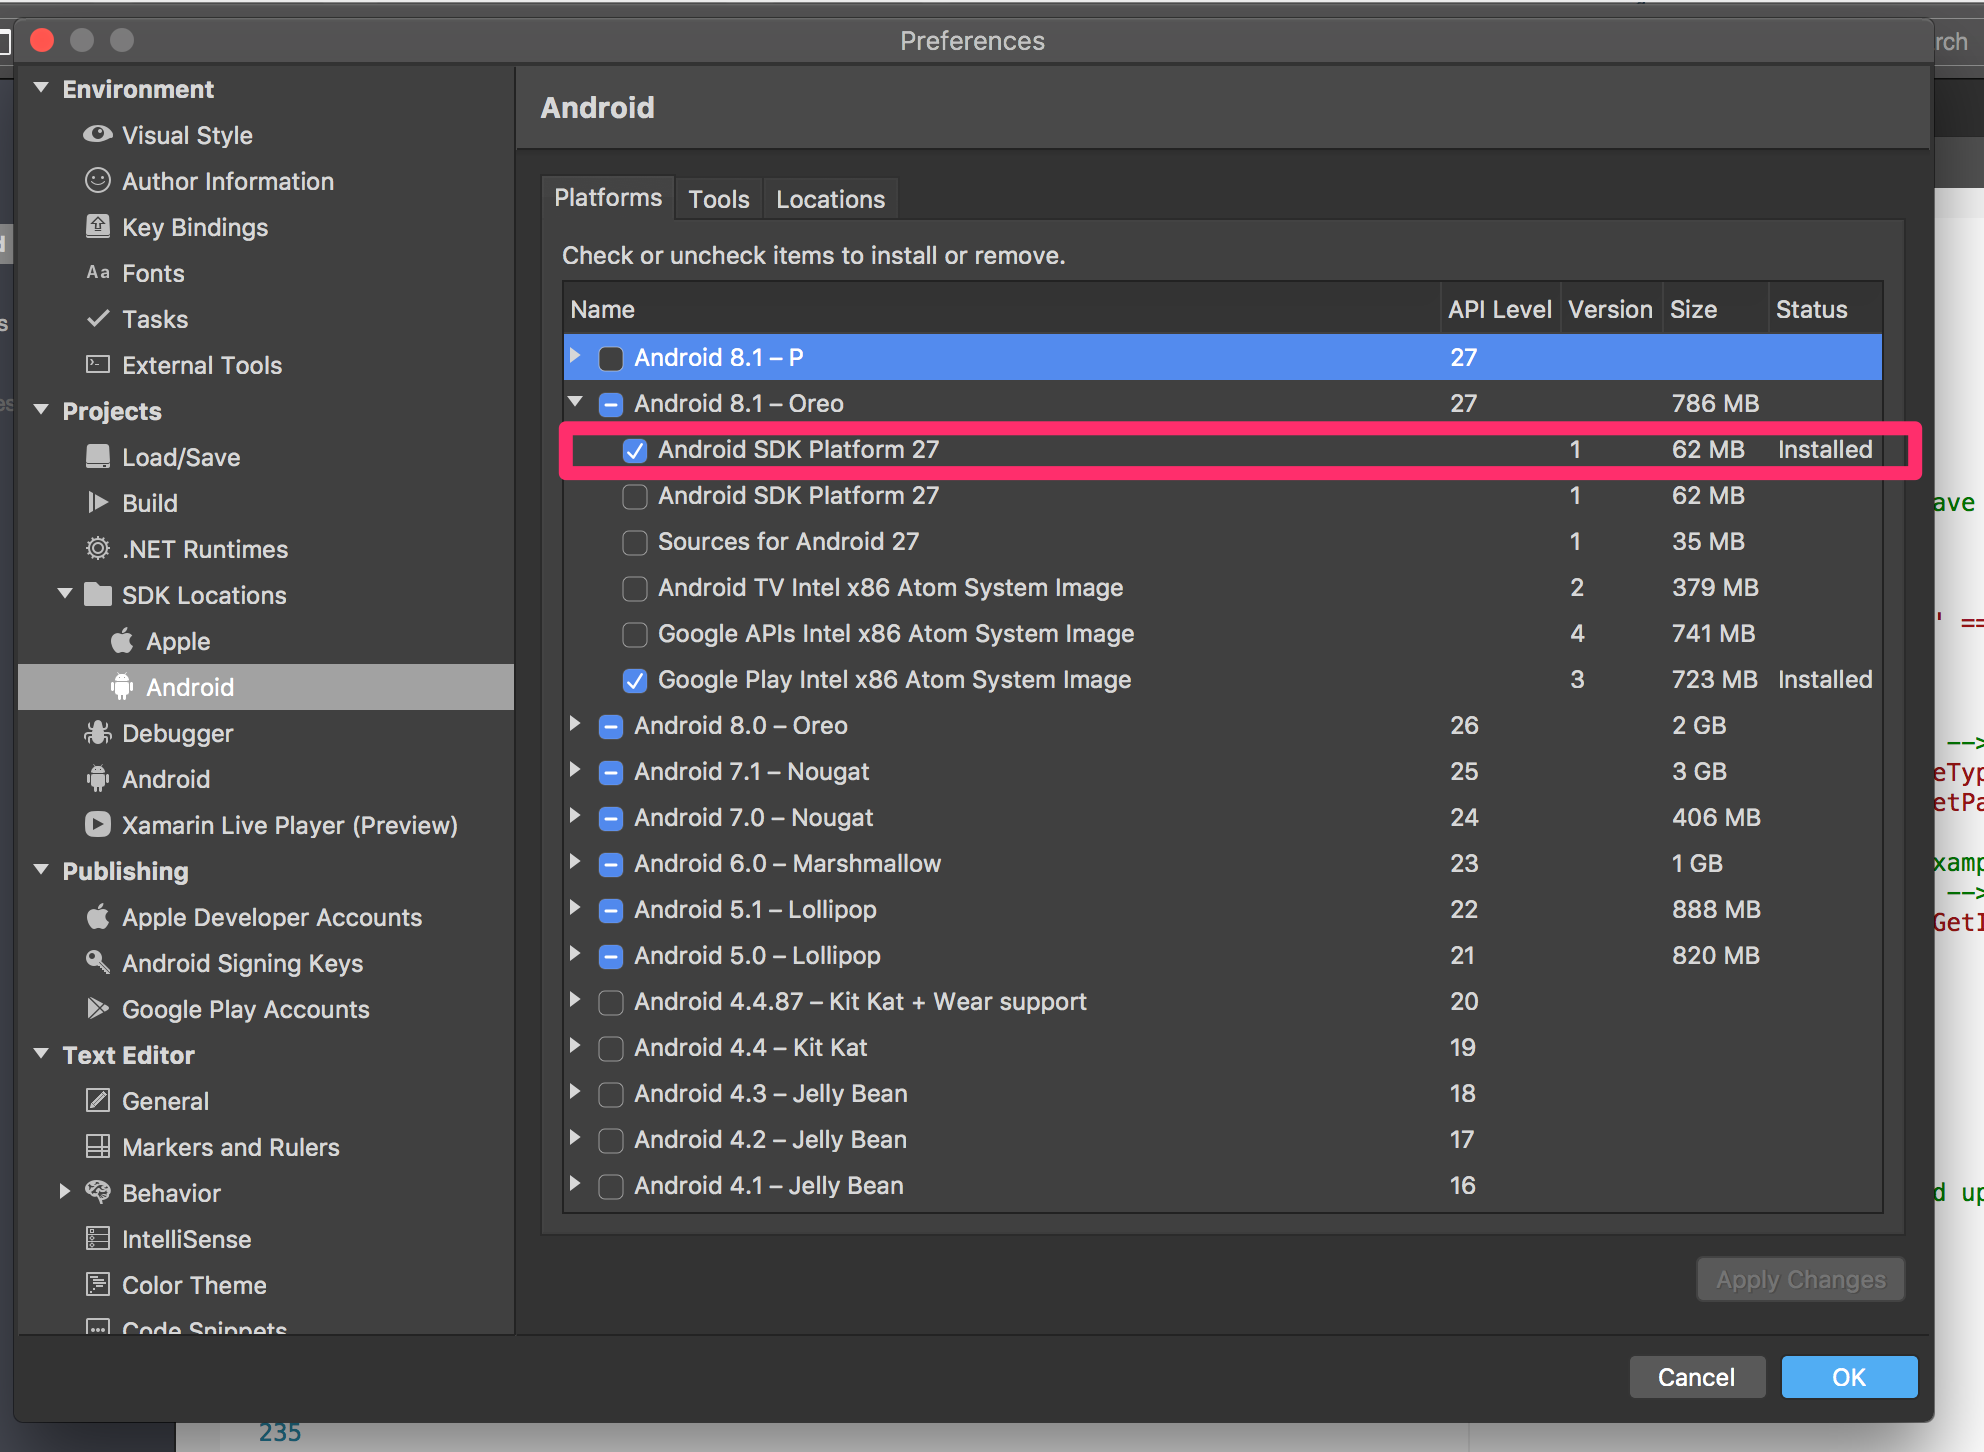Select the Fonts settings icon
Screen dimensions: 1984x1452
98,272
